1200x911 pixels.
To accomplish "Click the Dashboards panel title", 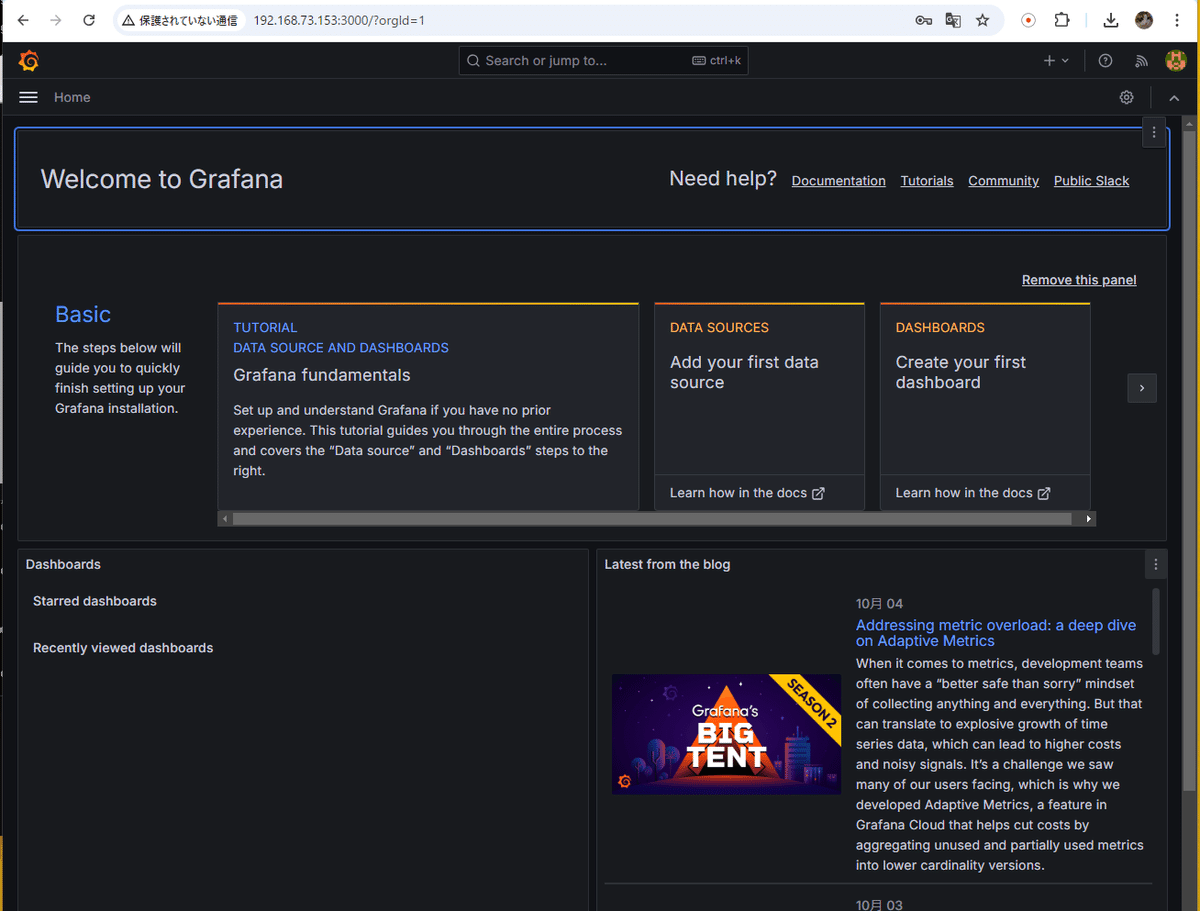I will [x=63, y=565].
